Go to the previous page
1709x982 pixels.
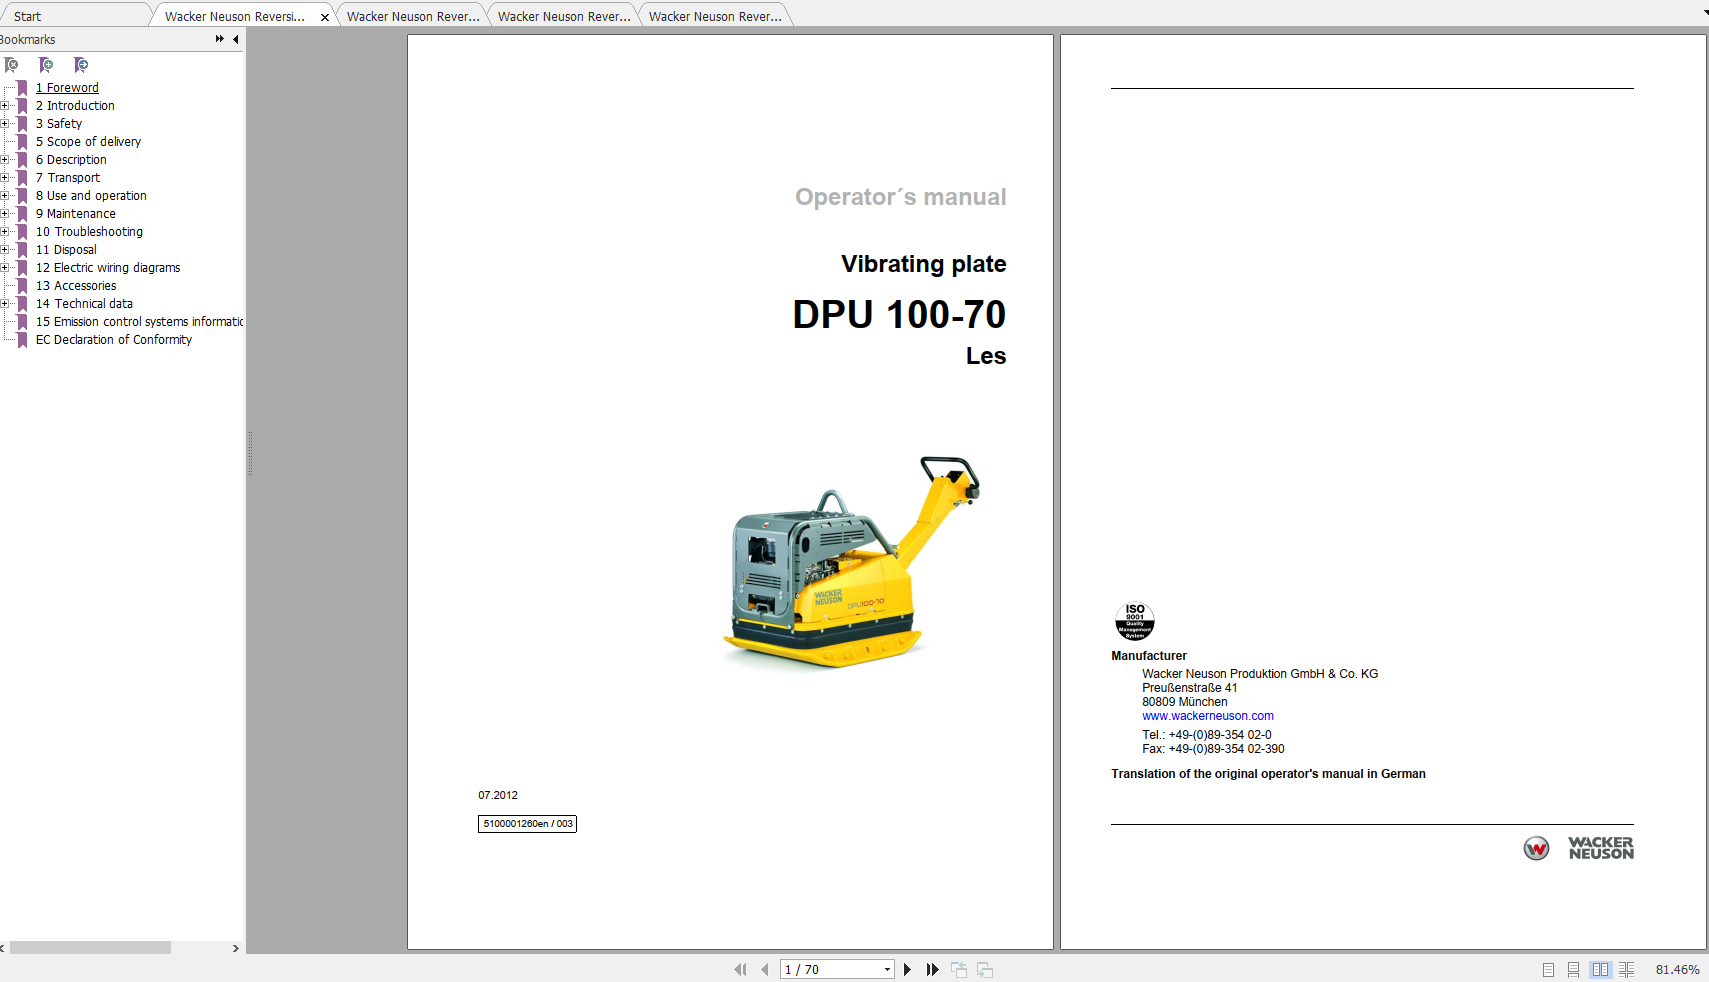tap(765, 969)
